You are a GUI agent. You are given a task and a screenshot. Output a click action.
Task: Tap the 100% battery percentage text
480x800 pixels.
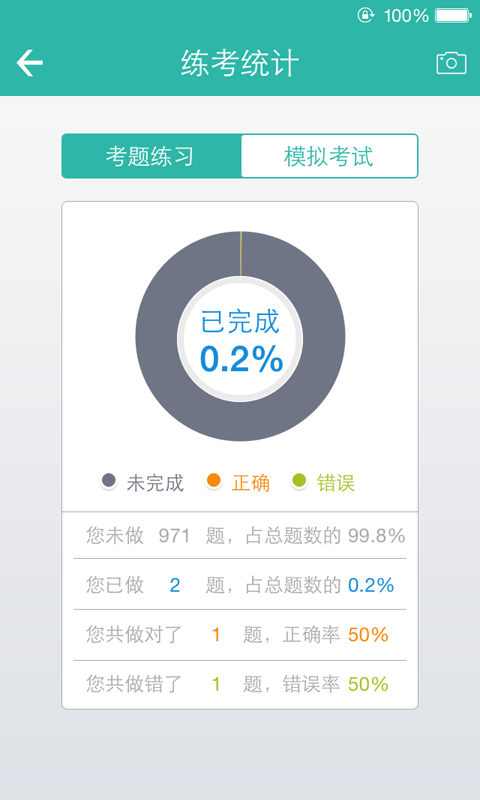click(x=406, y=16)
